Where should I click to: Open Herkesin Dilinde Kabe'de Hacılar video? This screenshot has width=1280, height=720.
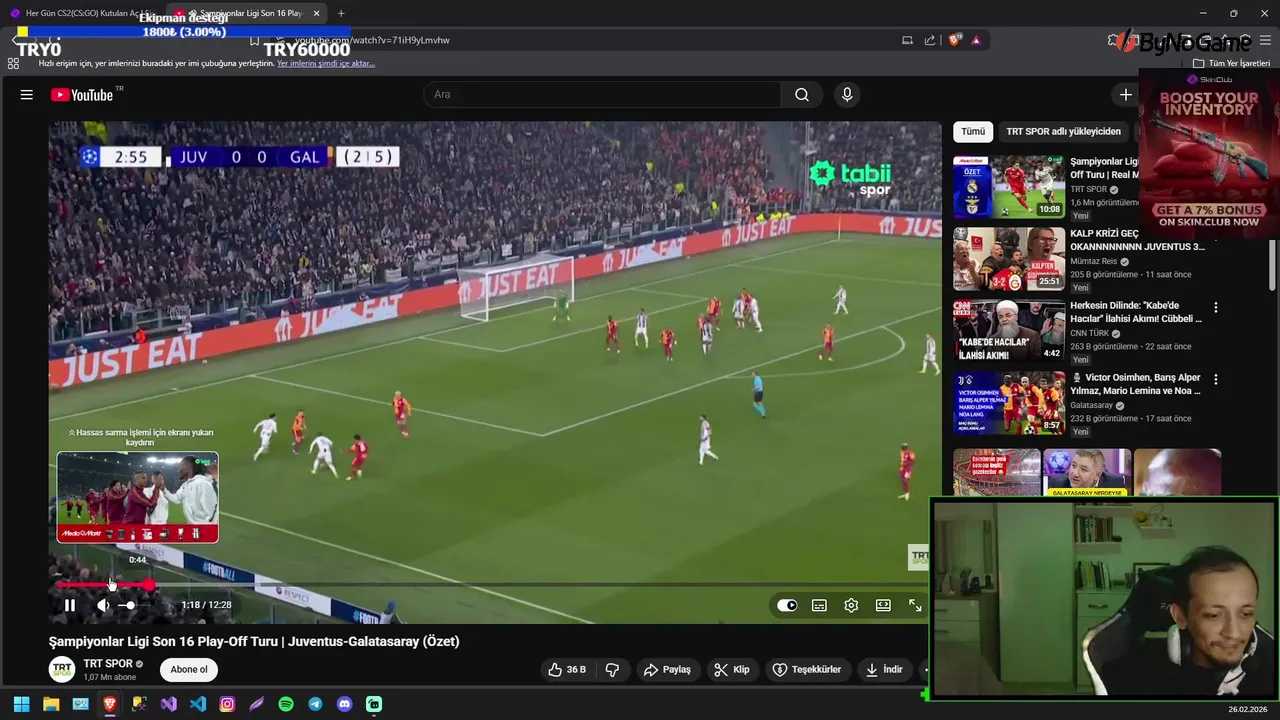click(x=1009, y=330)
